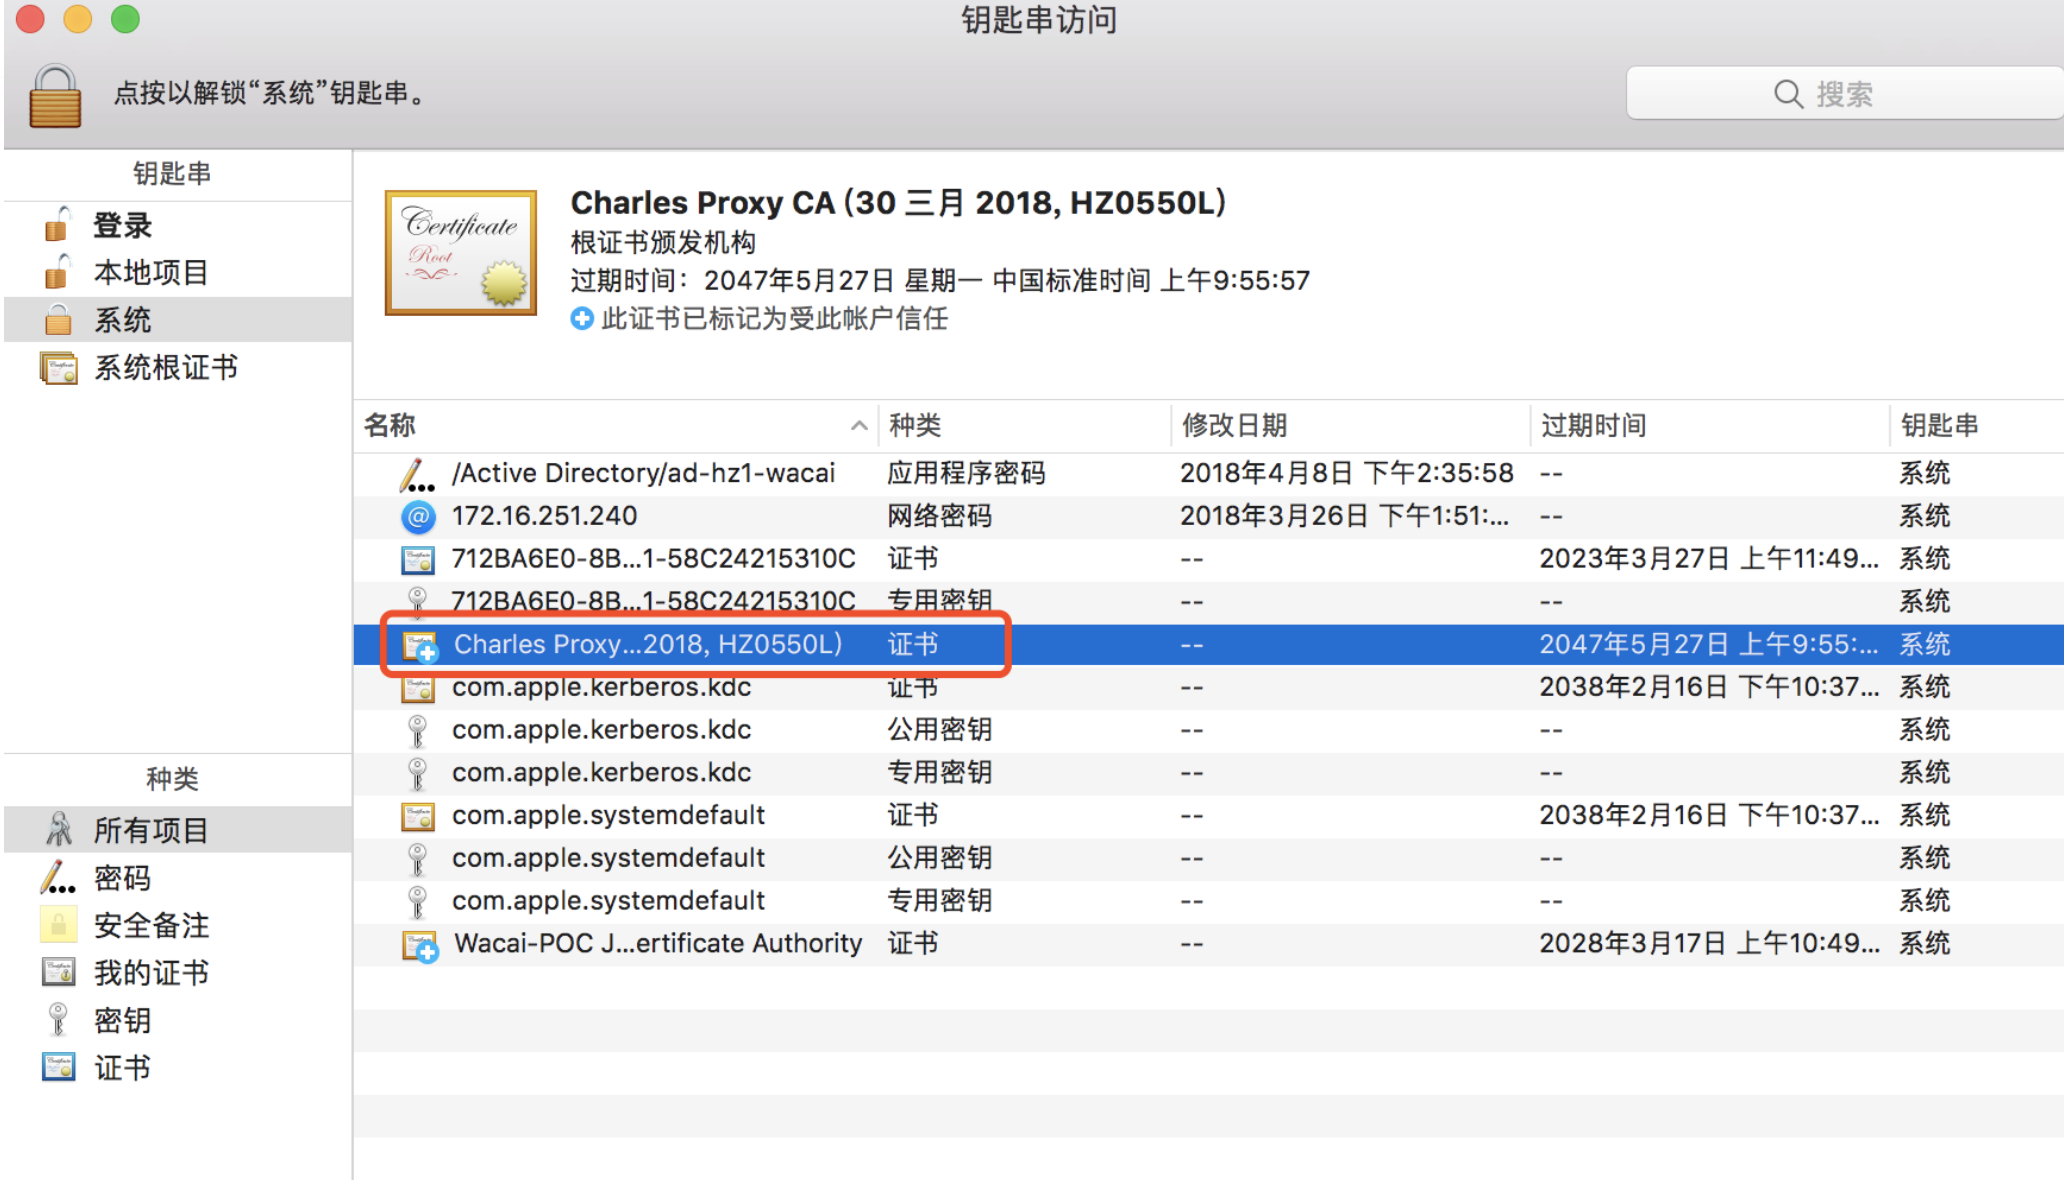Open the 系统根证书 keychain
This screenshot has width=2064, height=1180.
(x=165, y=368)
